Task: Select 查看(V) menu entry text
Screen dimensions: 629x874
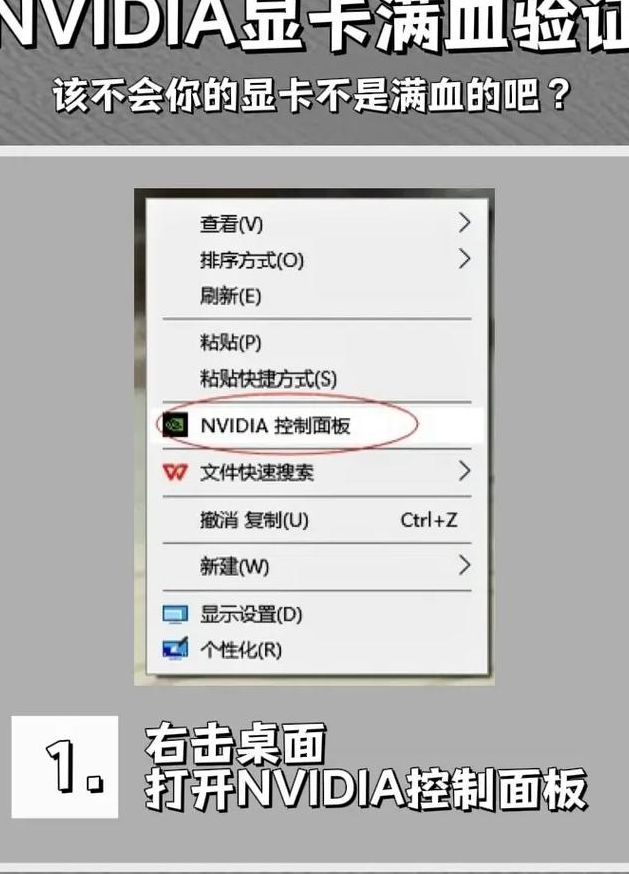Action: coord(231,224)
